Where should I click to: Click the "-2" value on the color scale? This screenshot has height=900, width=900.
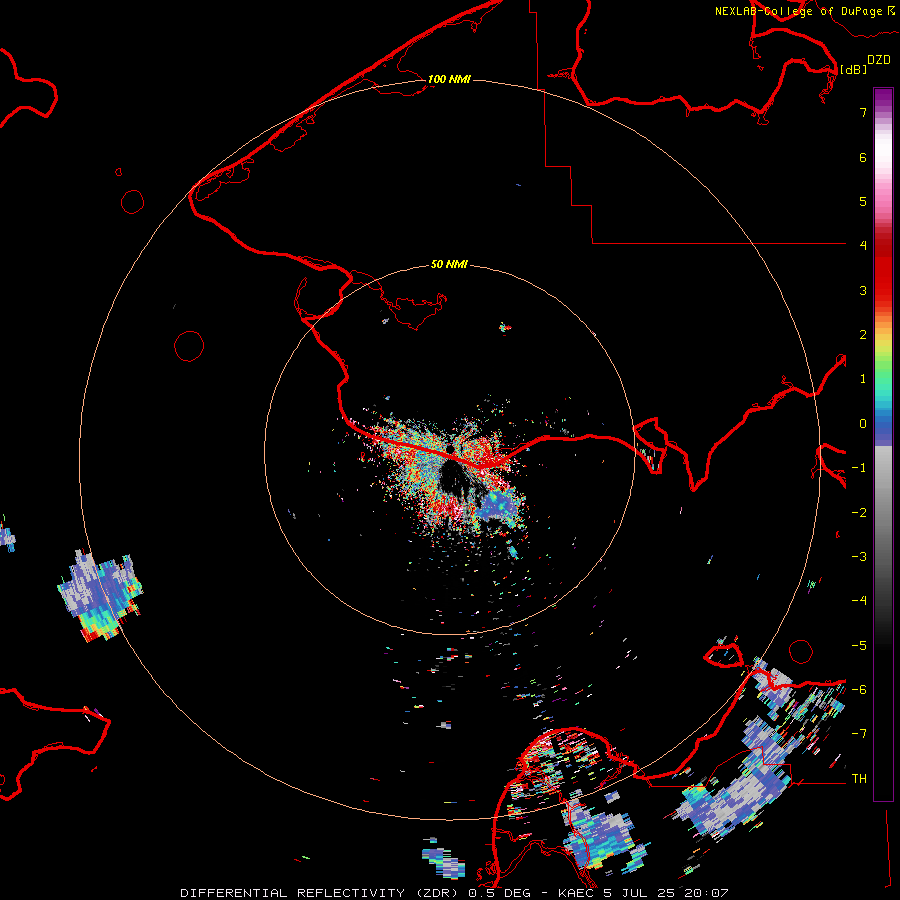point(859,513)
